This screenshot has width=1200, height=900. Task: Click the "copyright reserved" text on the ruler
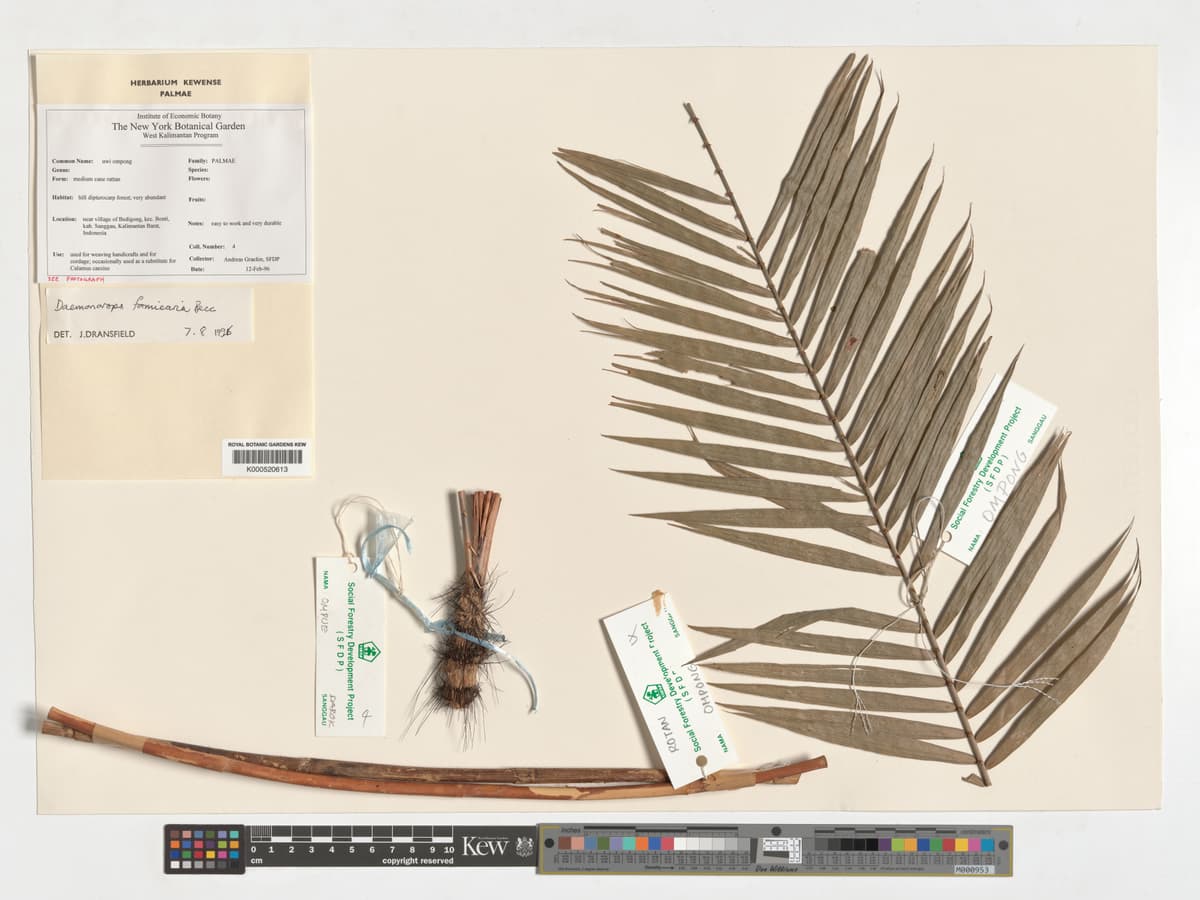pyautogui.click(x=418, y=861)
